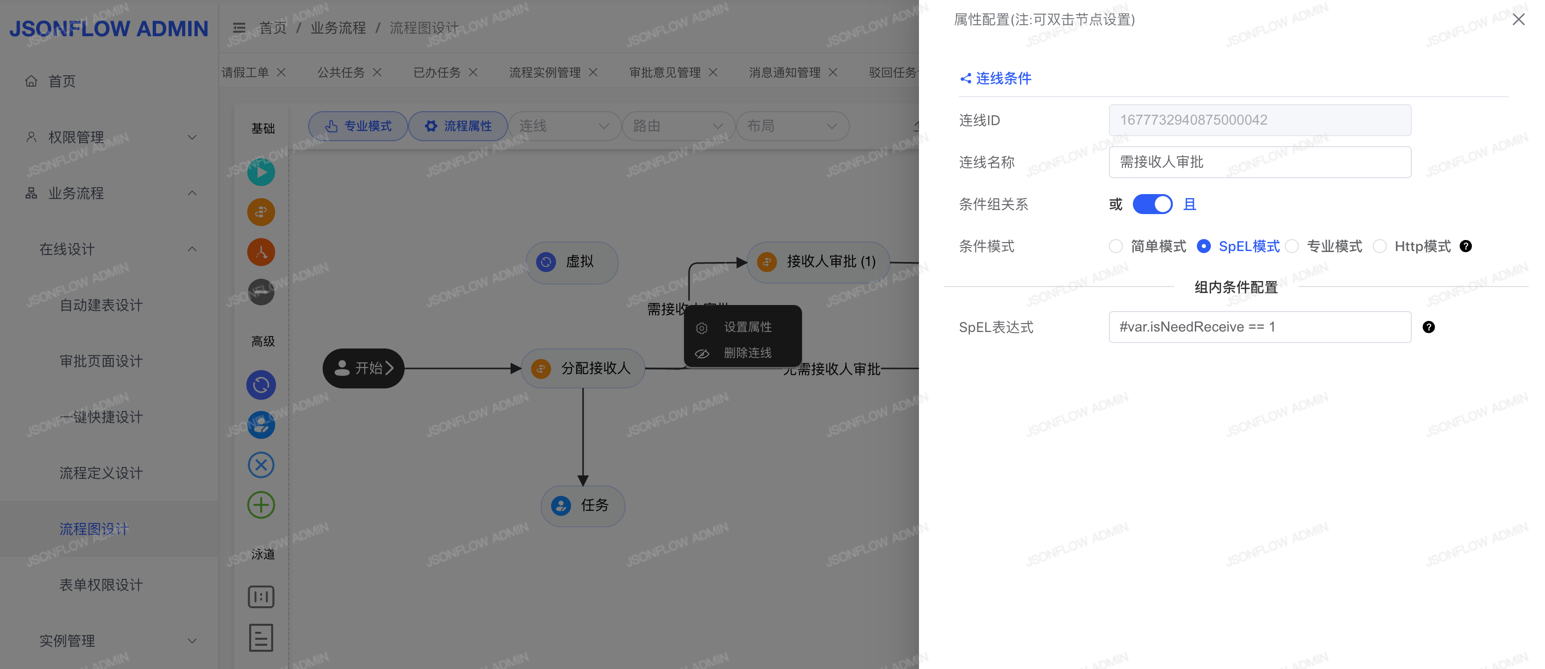Image resolution: width=1545 pixels, height=669 pixels.
Task: Pick the blue X circle palette icon
Action: coord(261,465)
